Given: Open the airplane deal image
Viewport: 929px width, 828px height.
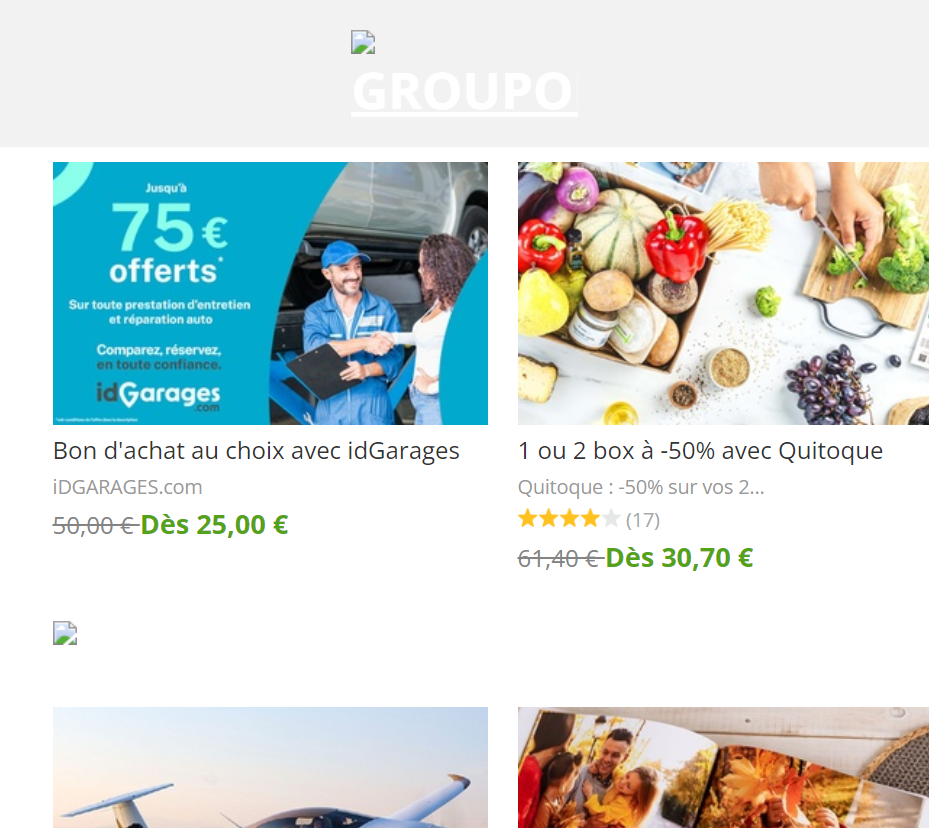Looking at the screenshot, I should [270, 767].
